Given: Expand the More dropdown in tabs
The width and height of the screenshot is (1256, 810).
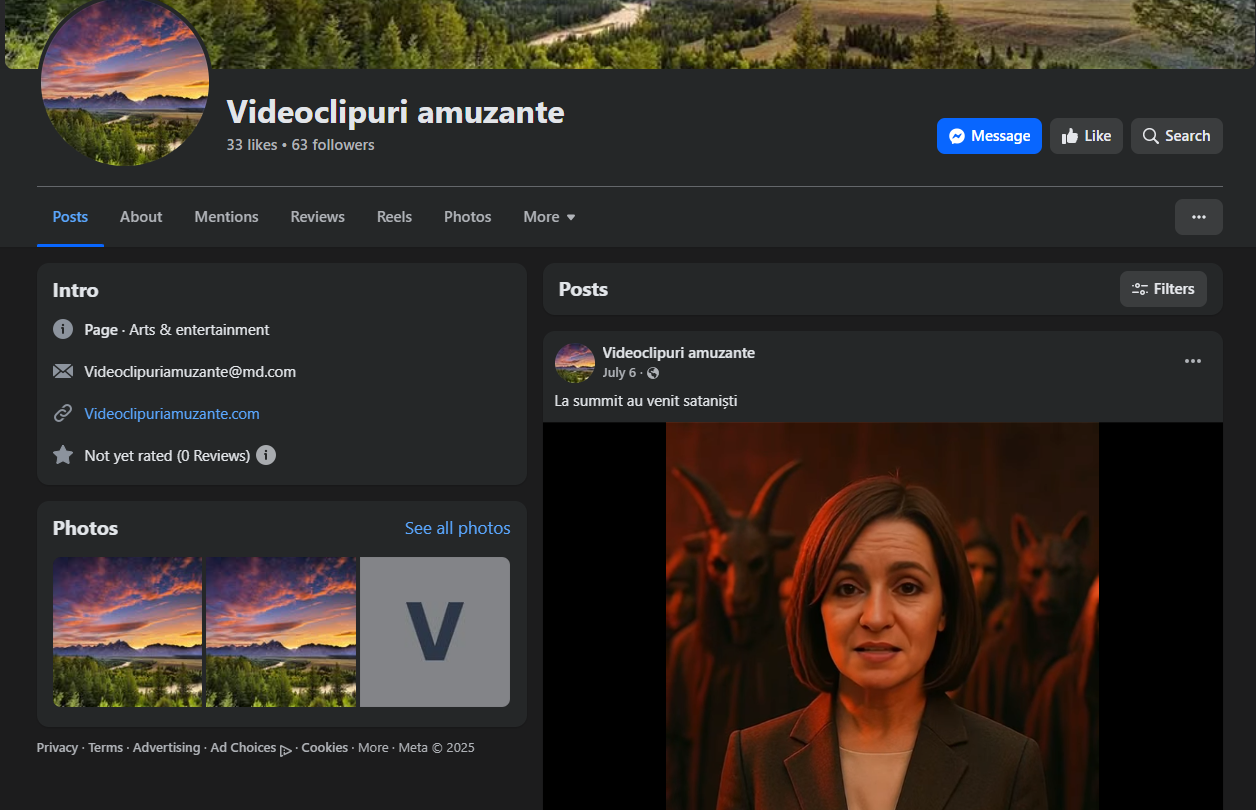Looking at the screenshot, I should point(549,217).
